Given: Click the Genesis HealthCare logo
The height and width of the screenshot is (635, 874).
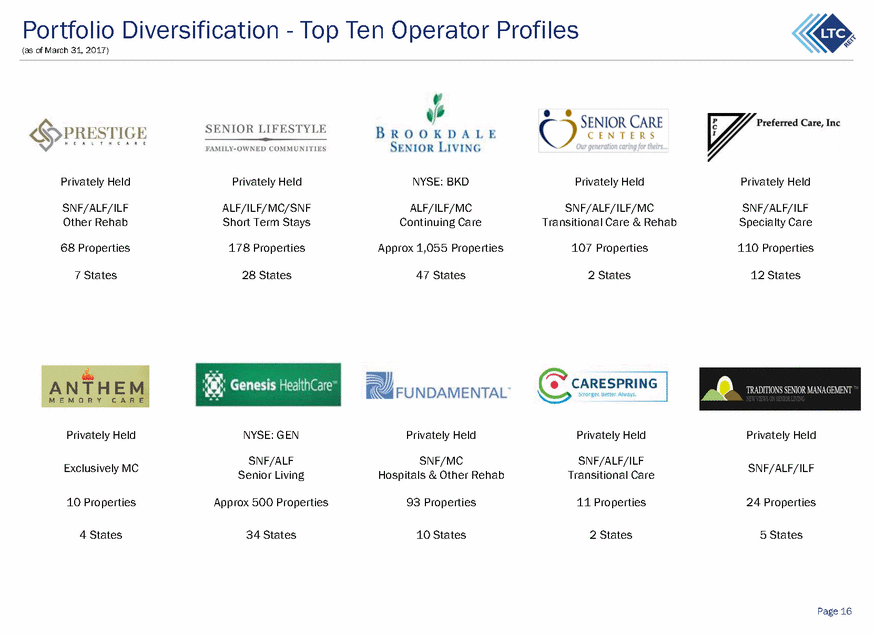Looking at the screenshot, I should point(268,385).
